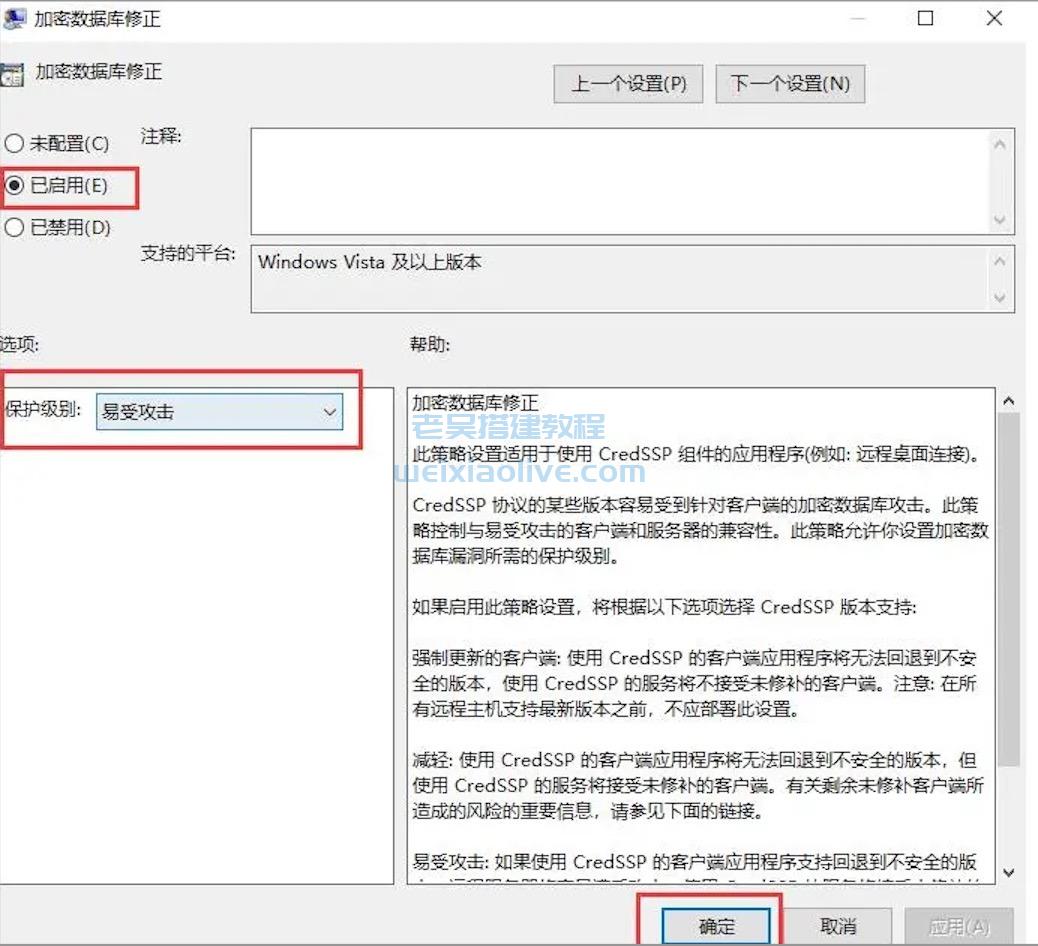Click the 应用(A) button
The image size is (1038, 946).
959,925
